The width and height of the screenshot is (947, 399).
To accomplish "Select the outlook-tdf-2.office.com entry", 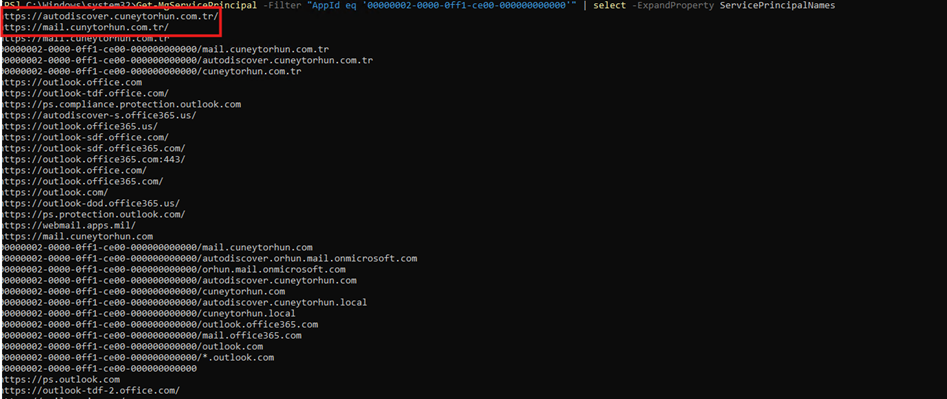I will (90, 390).
